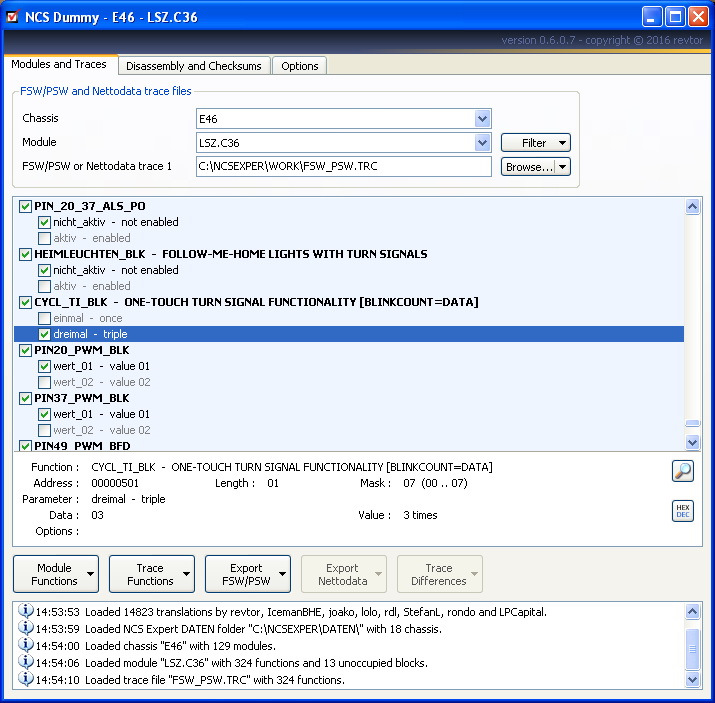This screenshot has height=703, width=715.
Task: Switch to Modules and Traces tab
Action: pos(59,64)
